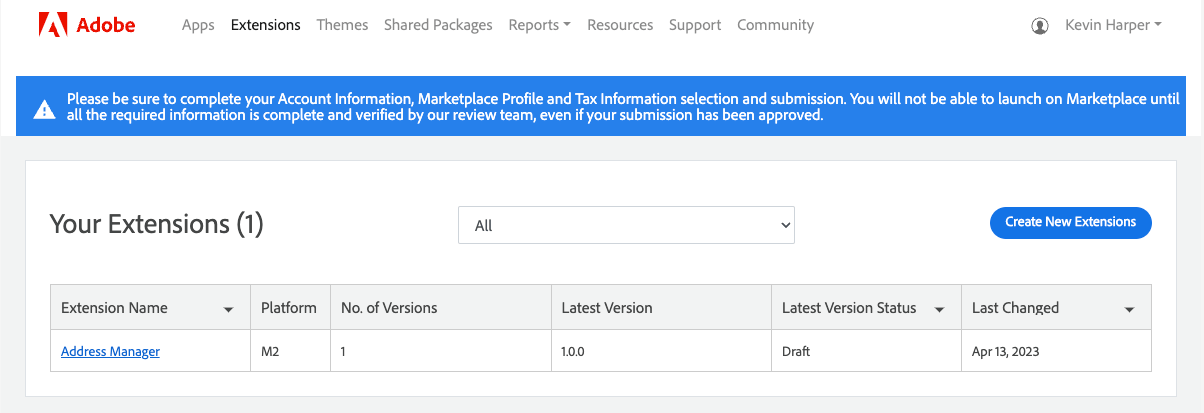The width and height of the screenshot is (1204, 413).
Task: Click the number of versions cell '1'
Action: [x=441, y=351]
